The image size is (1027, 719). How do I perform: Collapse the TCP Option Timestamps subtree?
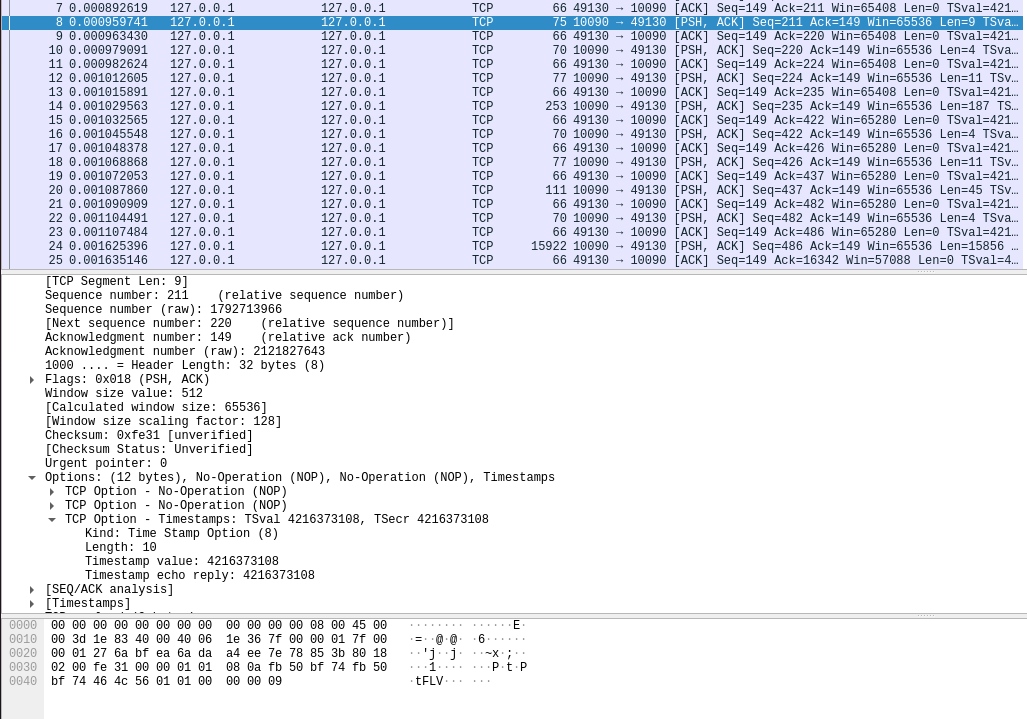[x=52, y=519]
